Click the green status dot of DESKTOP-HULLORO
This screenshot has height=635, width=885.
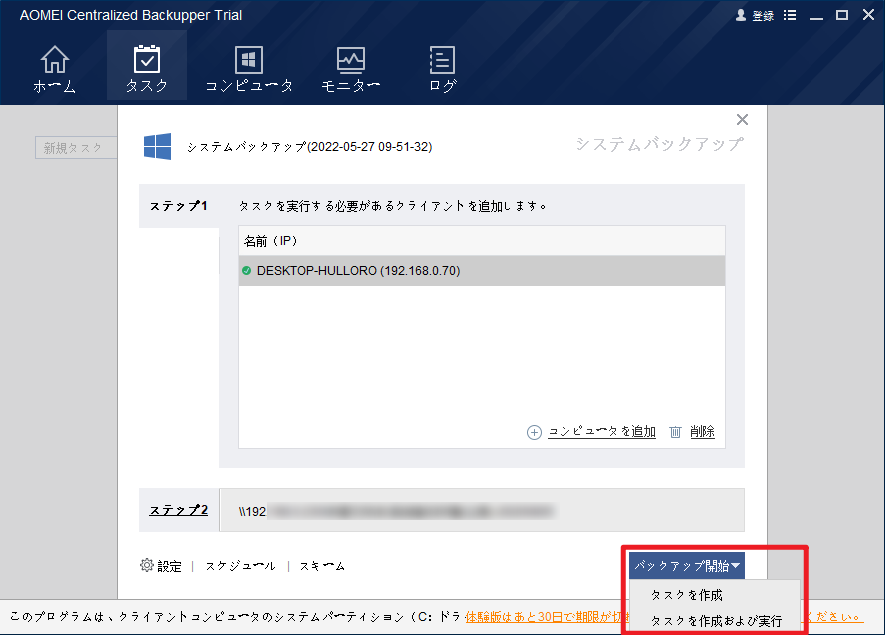click(246, 271)
